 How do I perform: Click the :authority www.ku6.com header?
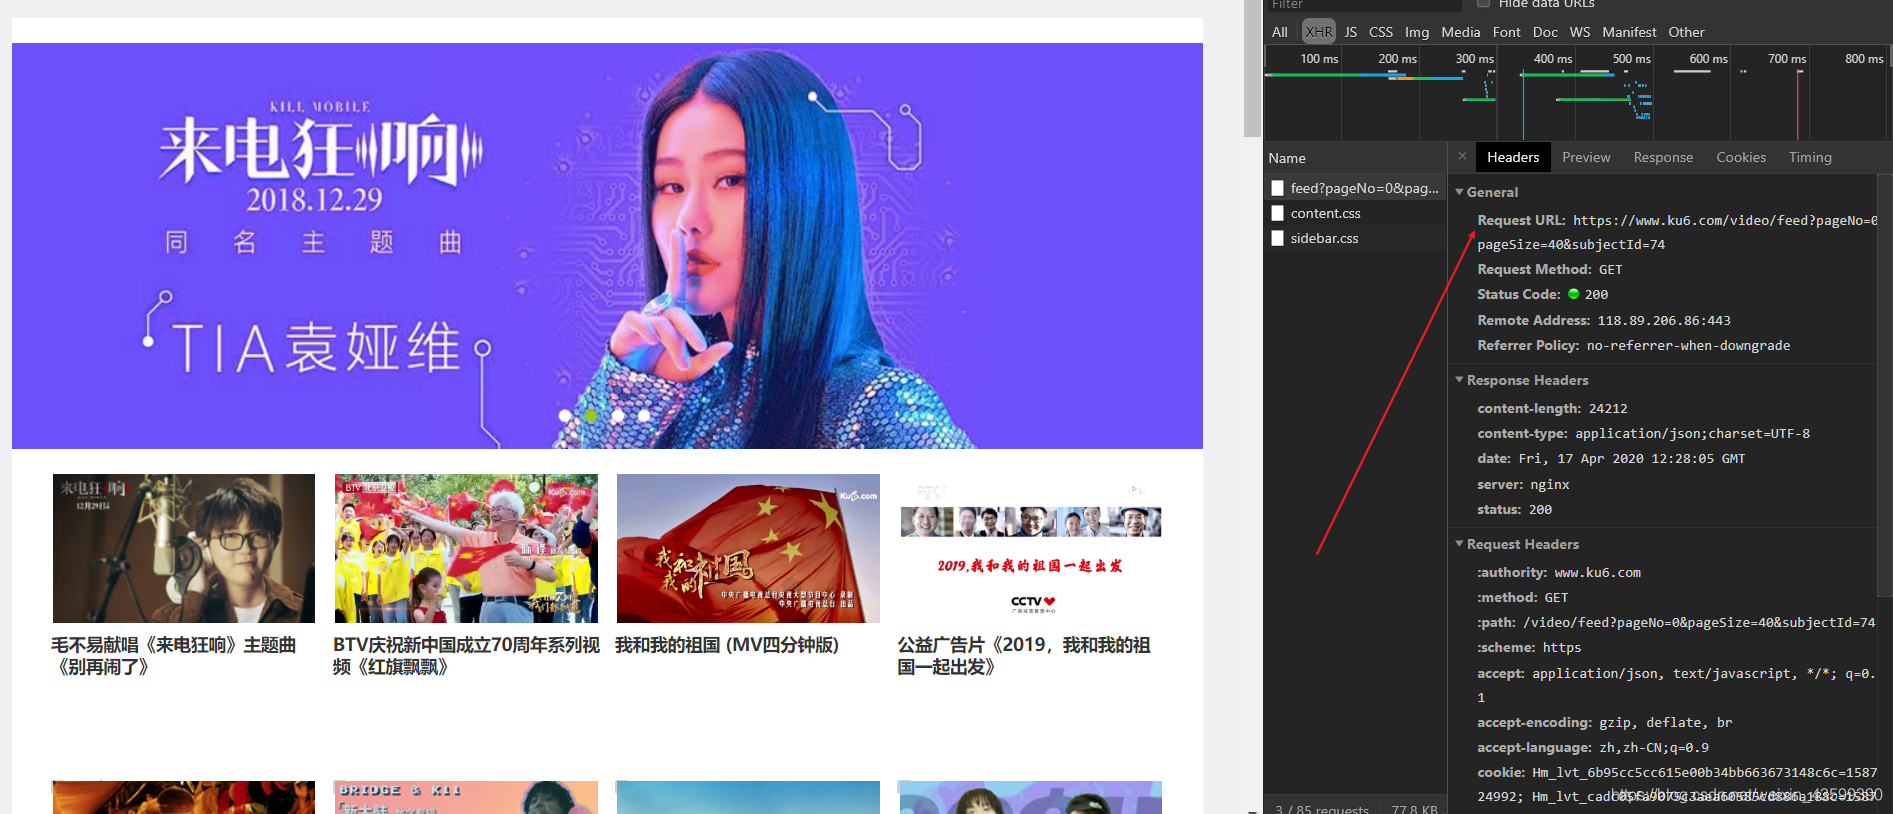click(x=1559, y=572)
